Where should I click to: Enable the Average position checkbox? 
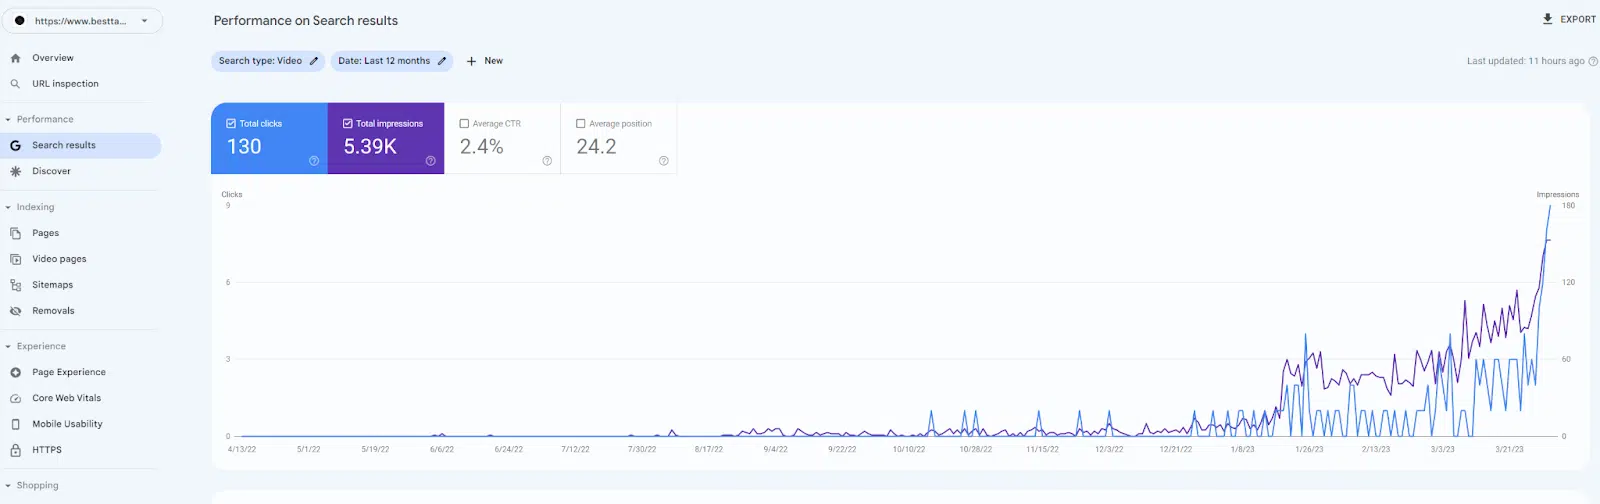tap(581, 124)
